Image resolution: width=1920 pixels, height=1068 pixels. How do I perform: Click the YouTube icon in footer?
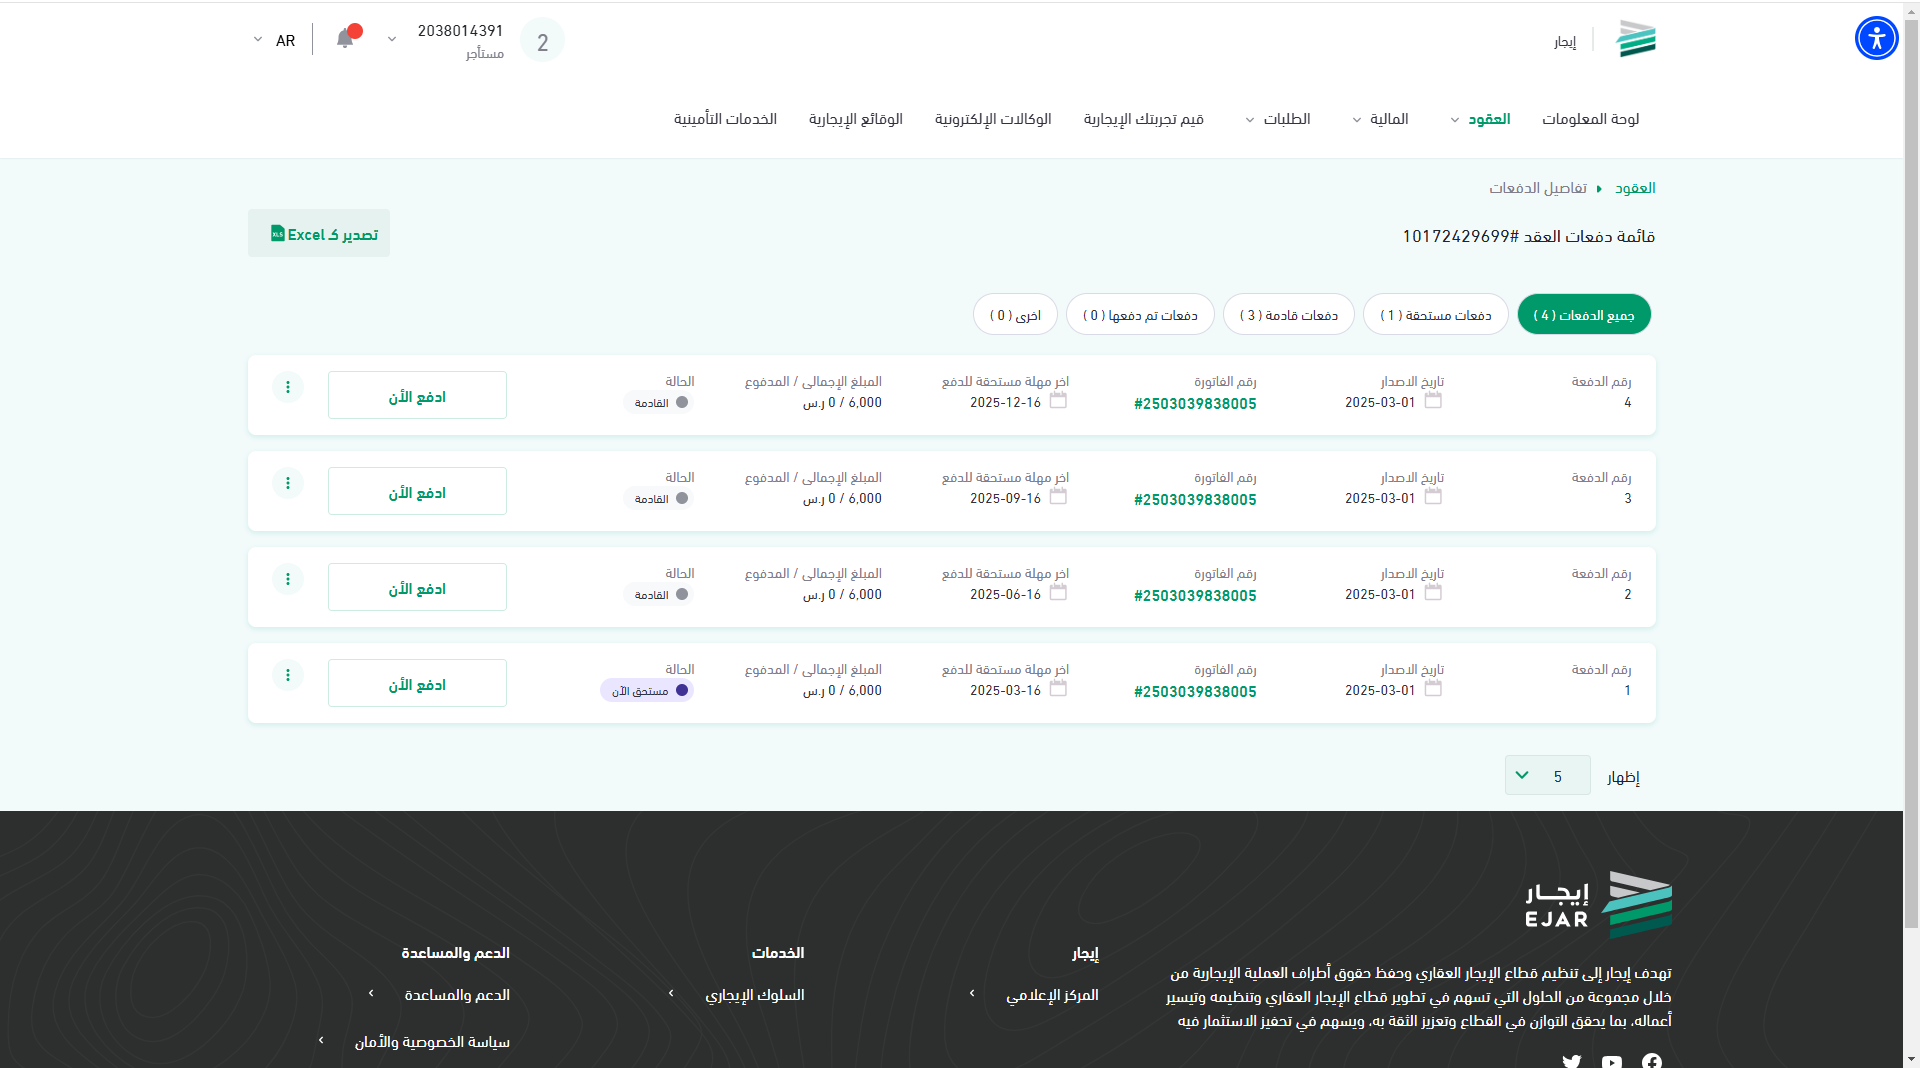pyautogui.click(x=1612, y=1061)
